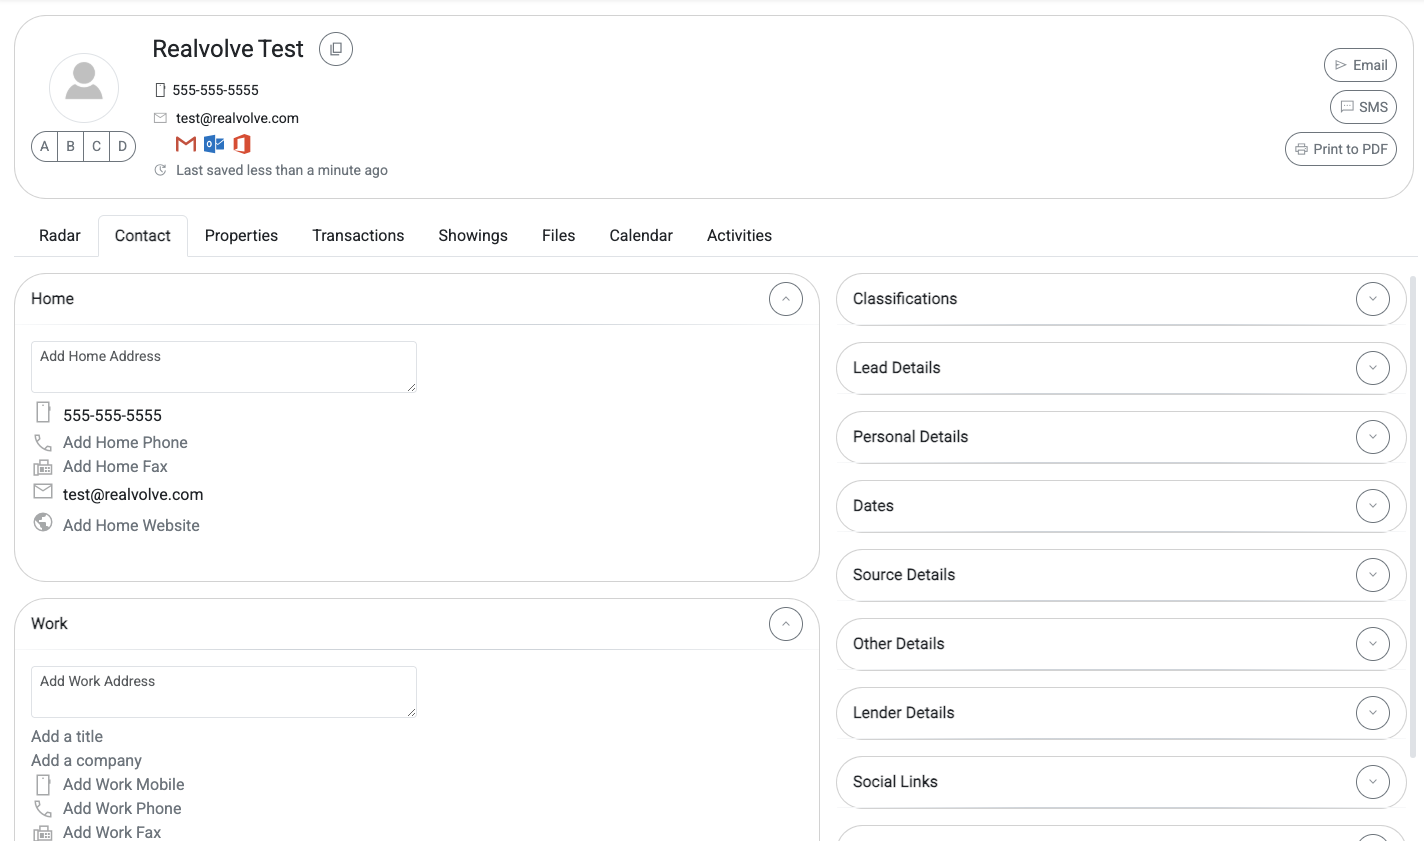Click the Work Fax machine icon
This screenshot has height=841, width=1424.
pyautogui.click(x=43, y=833)
